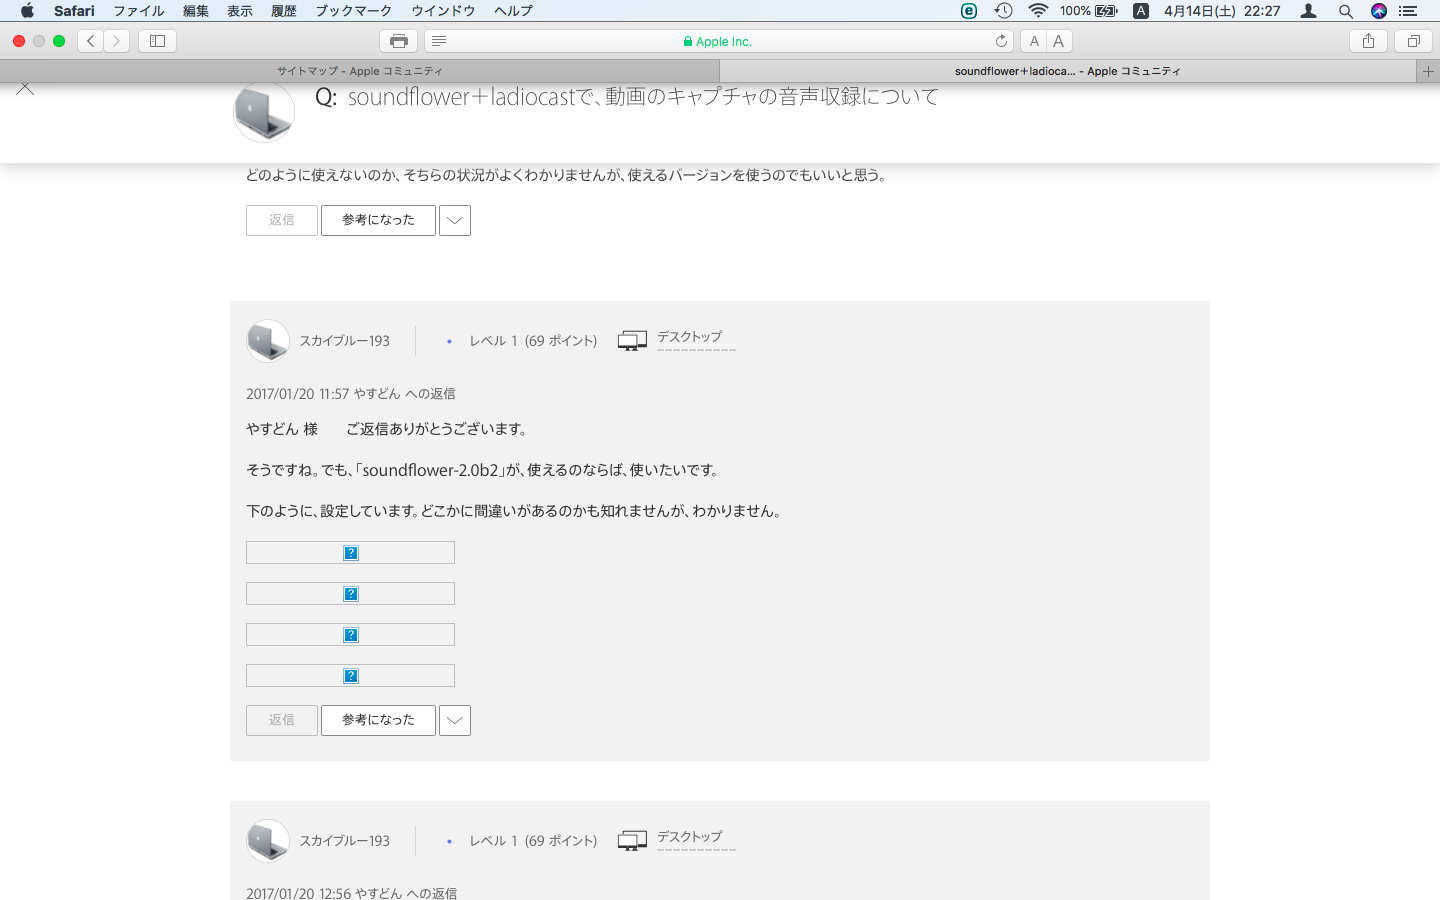Viewport: 1440px width, 900px height.
Task: Go back to the previous page
Action: click(91, 41)
